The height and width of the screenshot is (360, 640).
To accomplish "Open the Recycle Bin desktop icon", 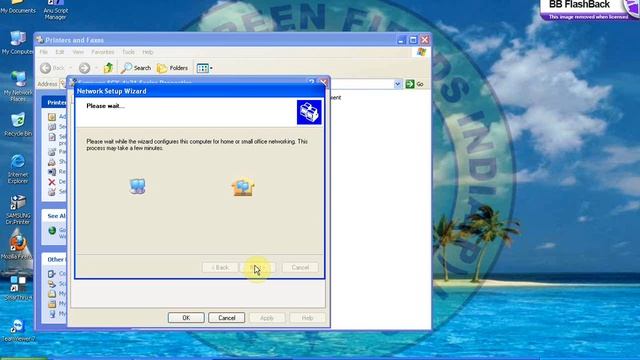I will [x=18, y=124].
